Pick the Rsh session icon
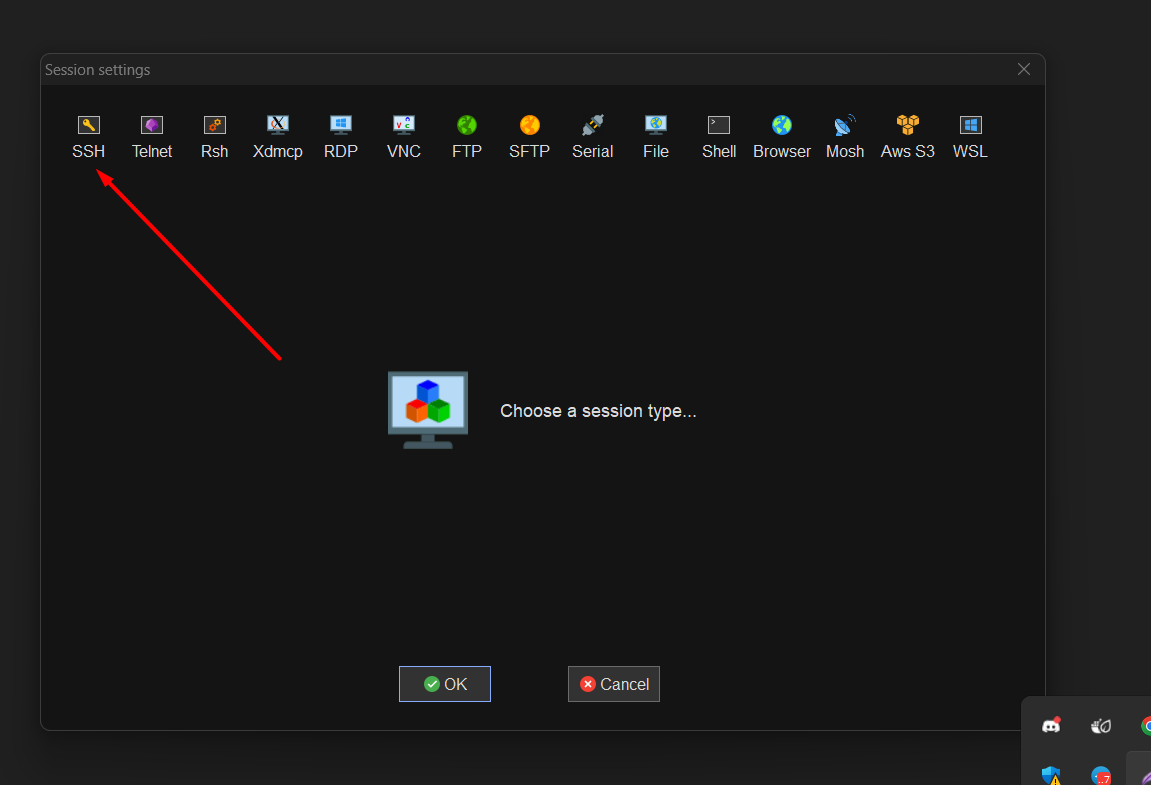The image size is (1151, 785). click(214, 137)
